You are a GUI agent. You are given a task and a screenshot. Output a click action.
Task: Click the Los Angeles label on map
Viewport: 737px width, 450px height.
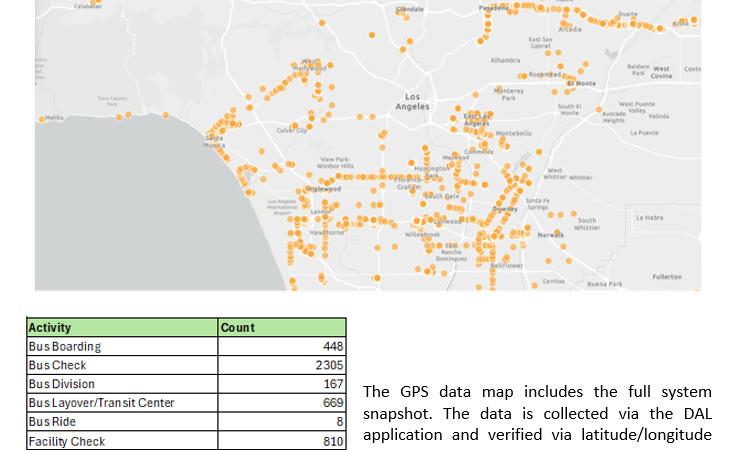(411, 101)
